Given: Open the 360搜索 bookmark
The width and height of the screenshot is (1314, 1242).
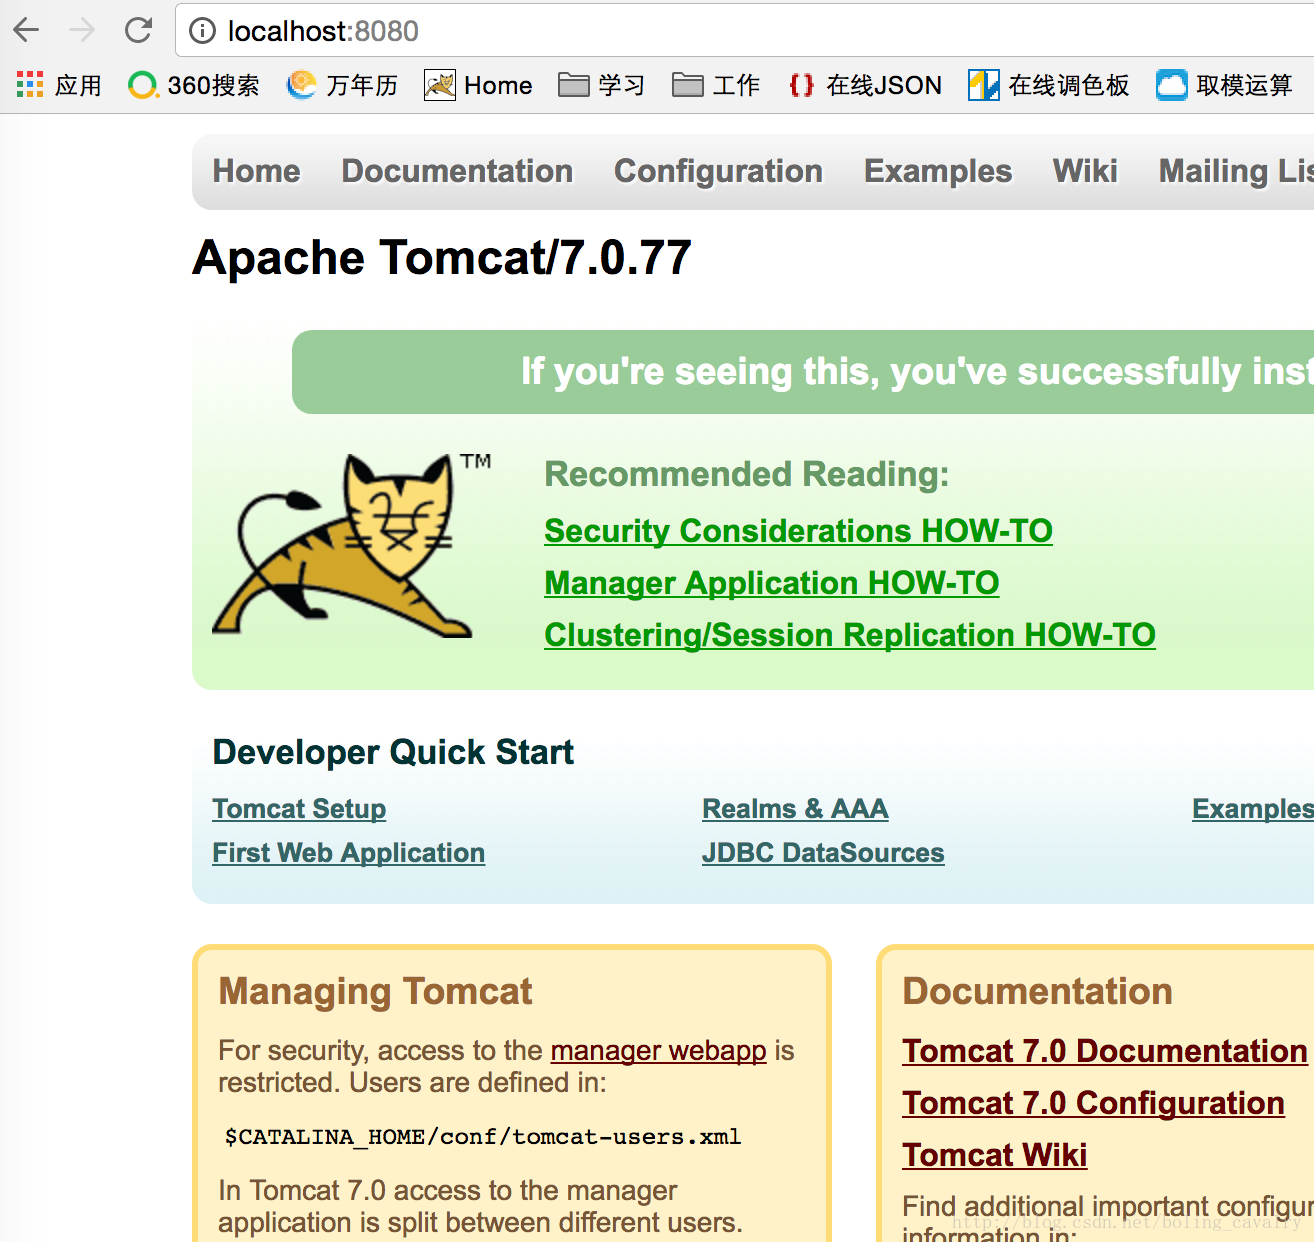Looking at the screenshot, I should click(194, 85).
